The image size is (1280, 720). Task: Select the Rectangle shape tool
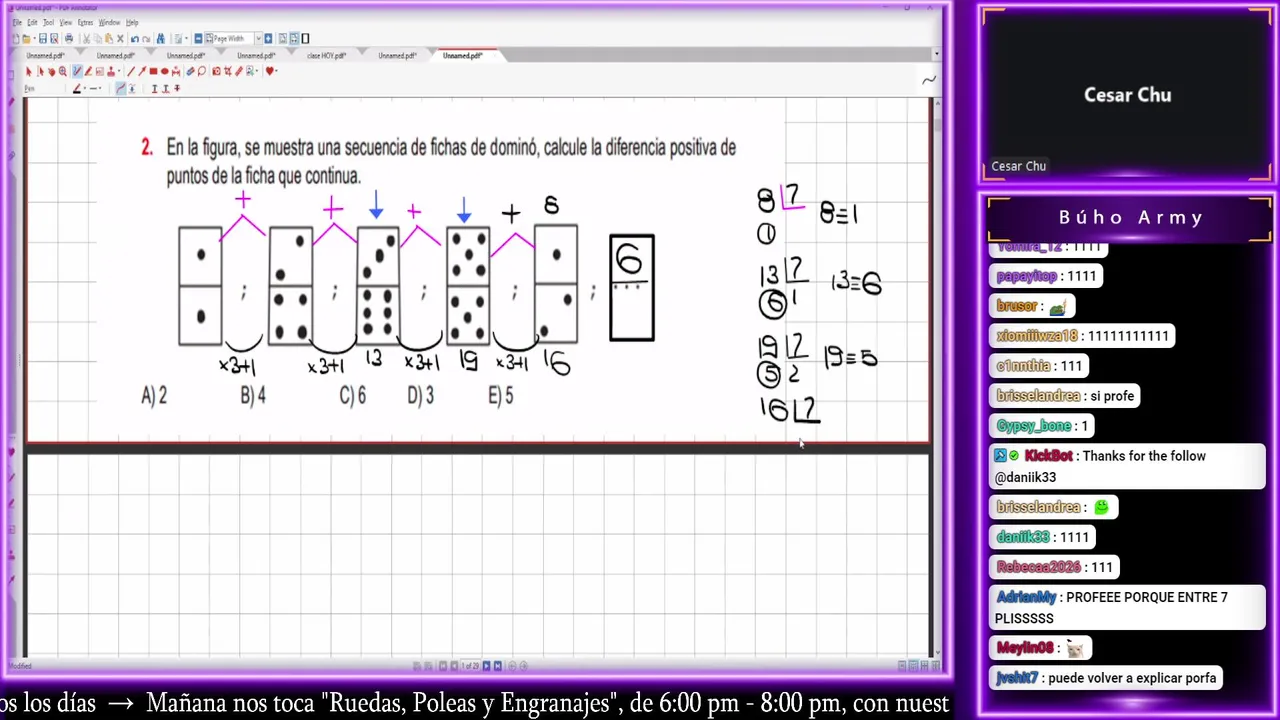pyautogui.click(x=153, y=72)
